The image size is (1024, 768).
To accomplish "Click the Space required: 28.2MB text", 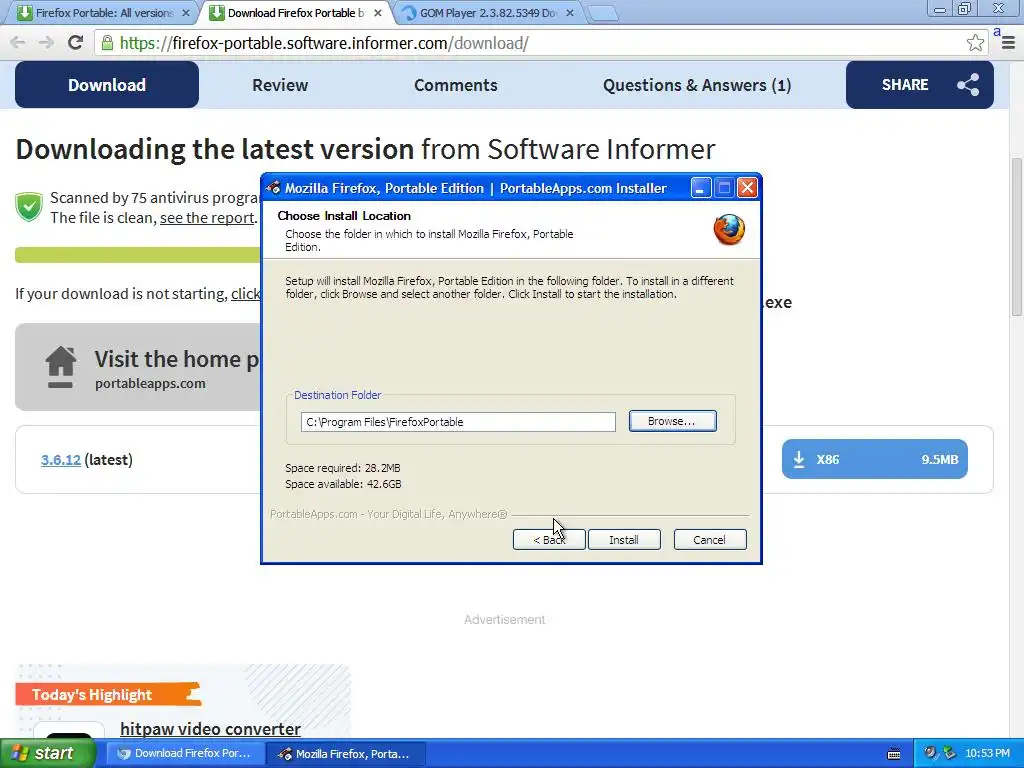I will click(343, 468).
